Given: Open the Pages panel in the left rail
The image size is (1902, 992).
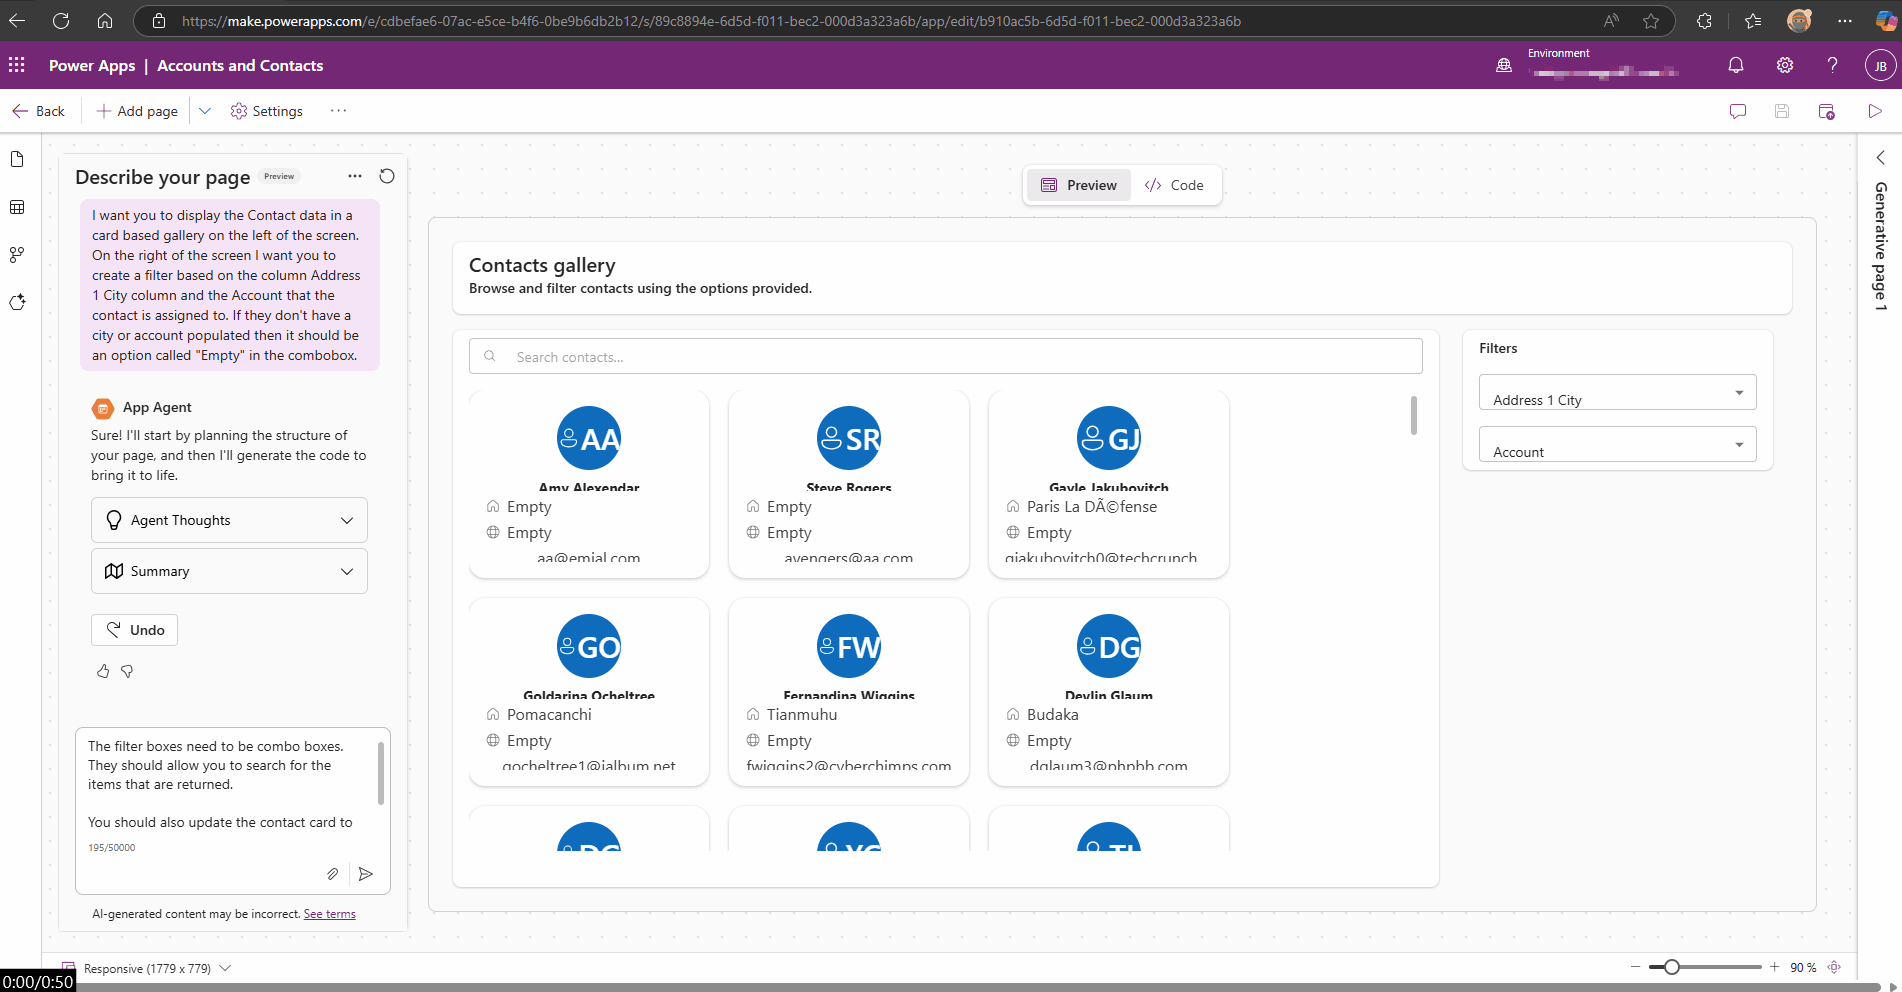Looking at the screenshot, I should coord(17,158).
